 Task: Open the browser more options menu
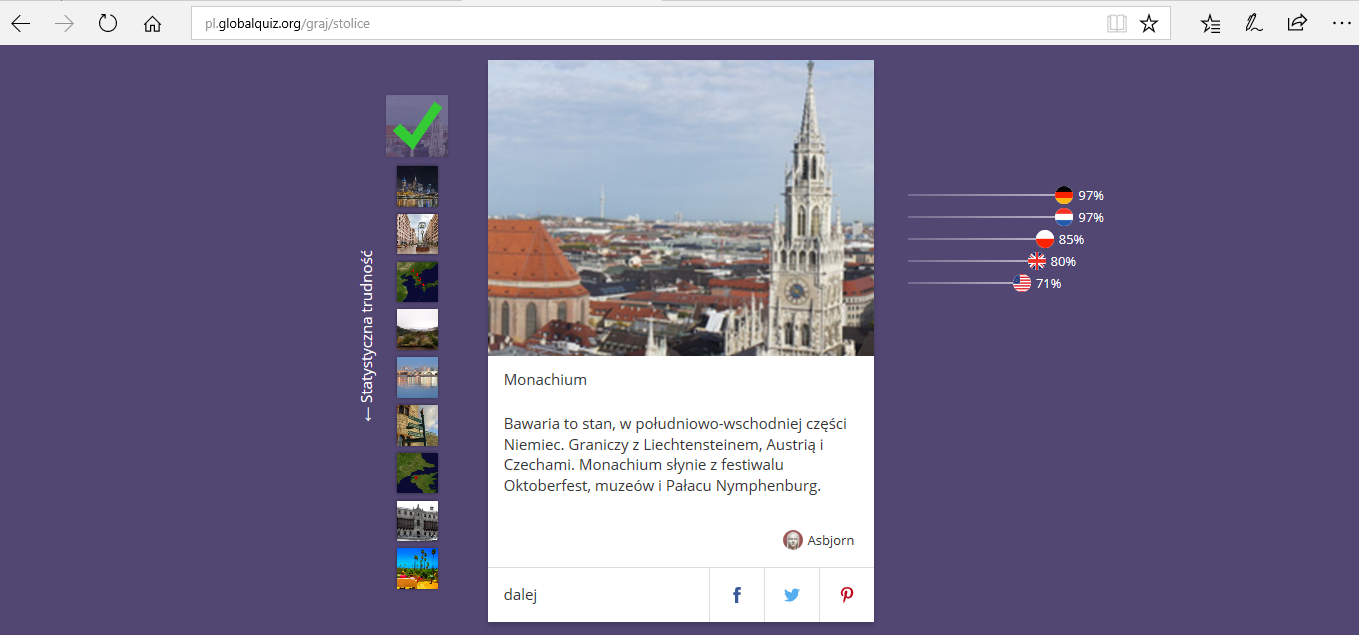[1340, 23]
